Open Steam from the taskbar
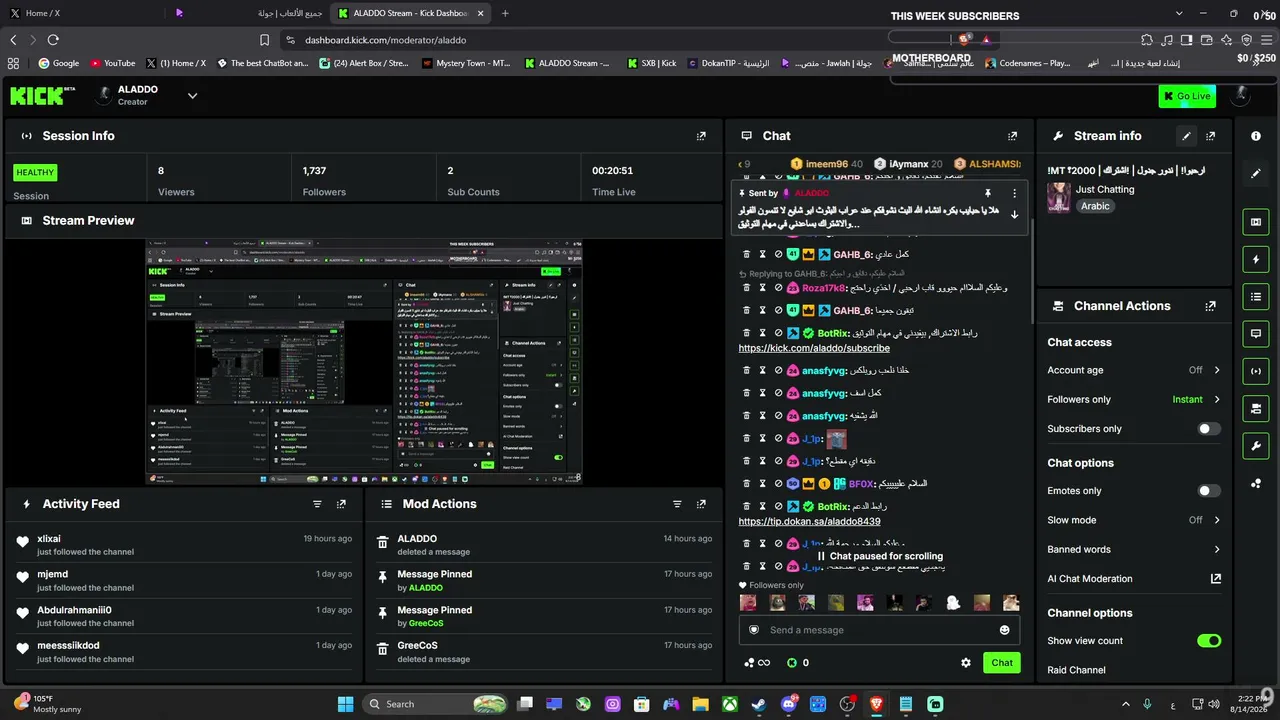 (759, 704)
